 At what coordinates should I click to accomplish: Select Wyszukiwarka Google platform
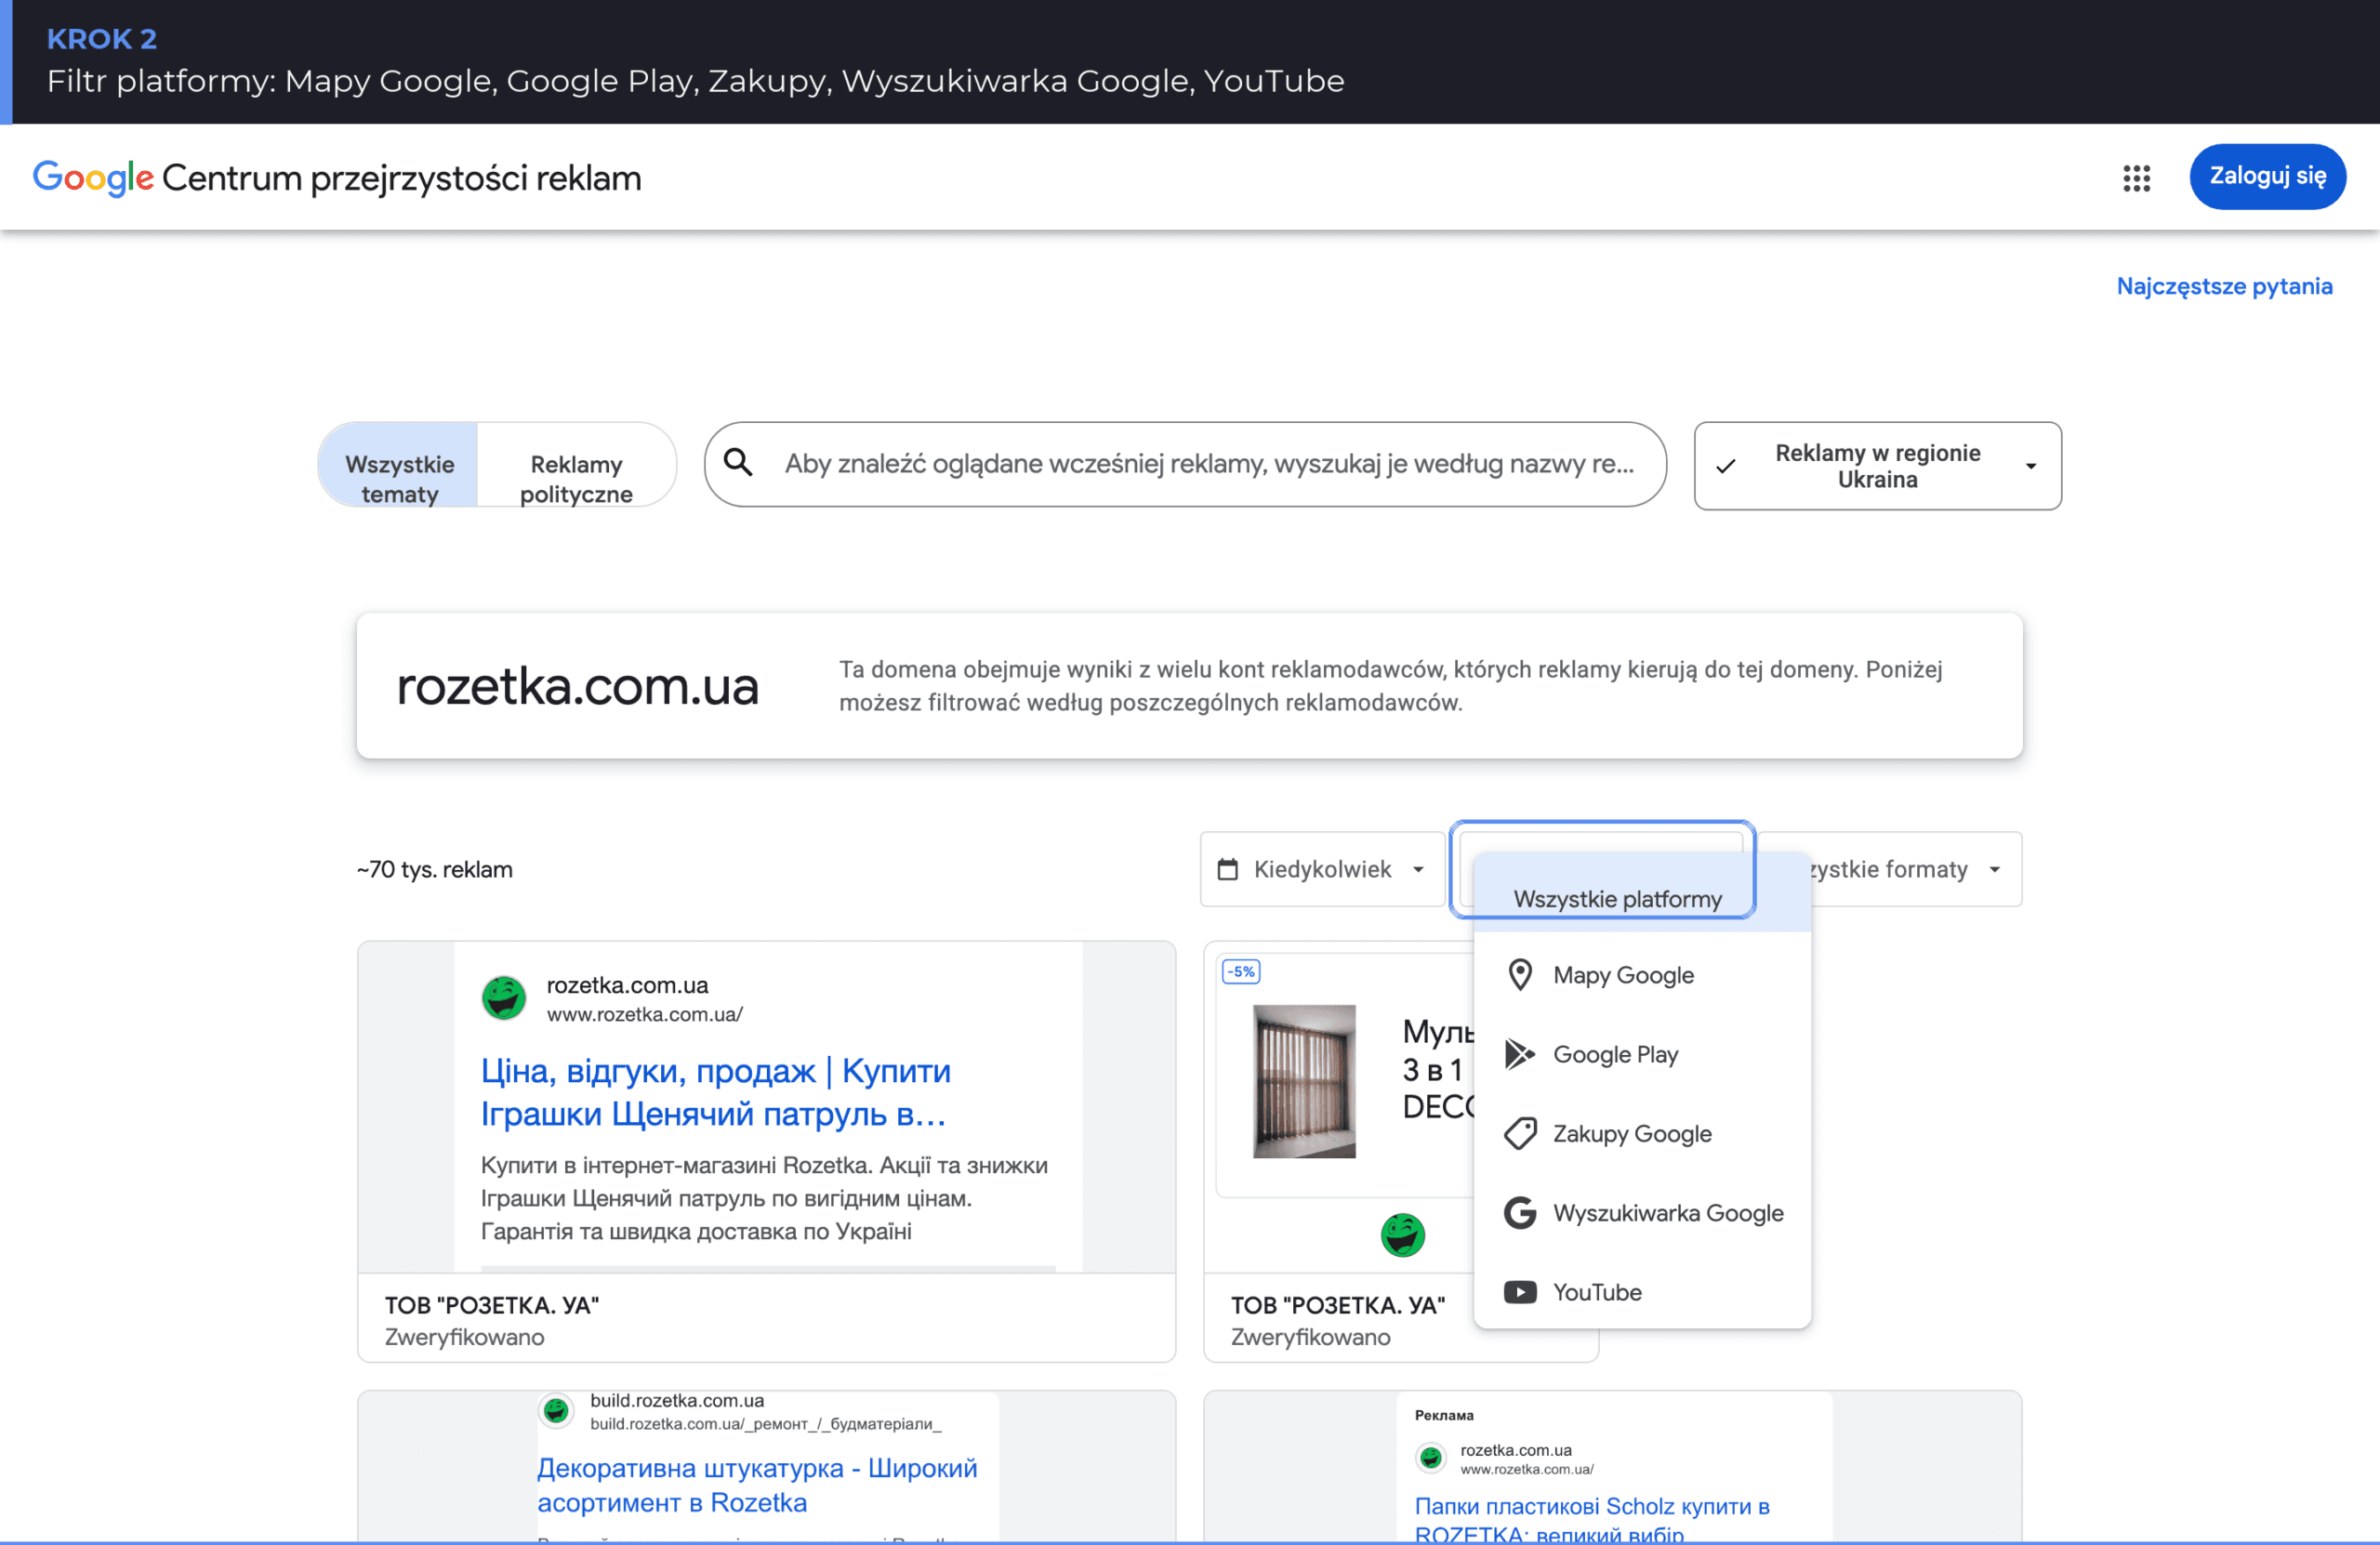[x=1642, y=1213]
